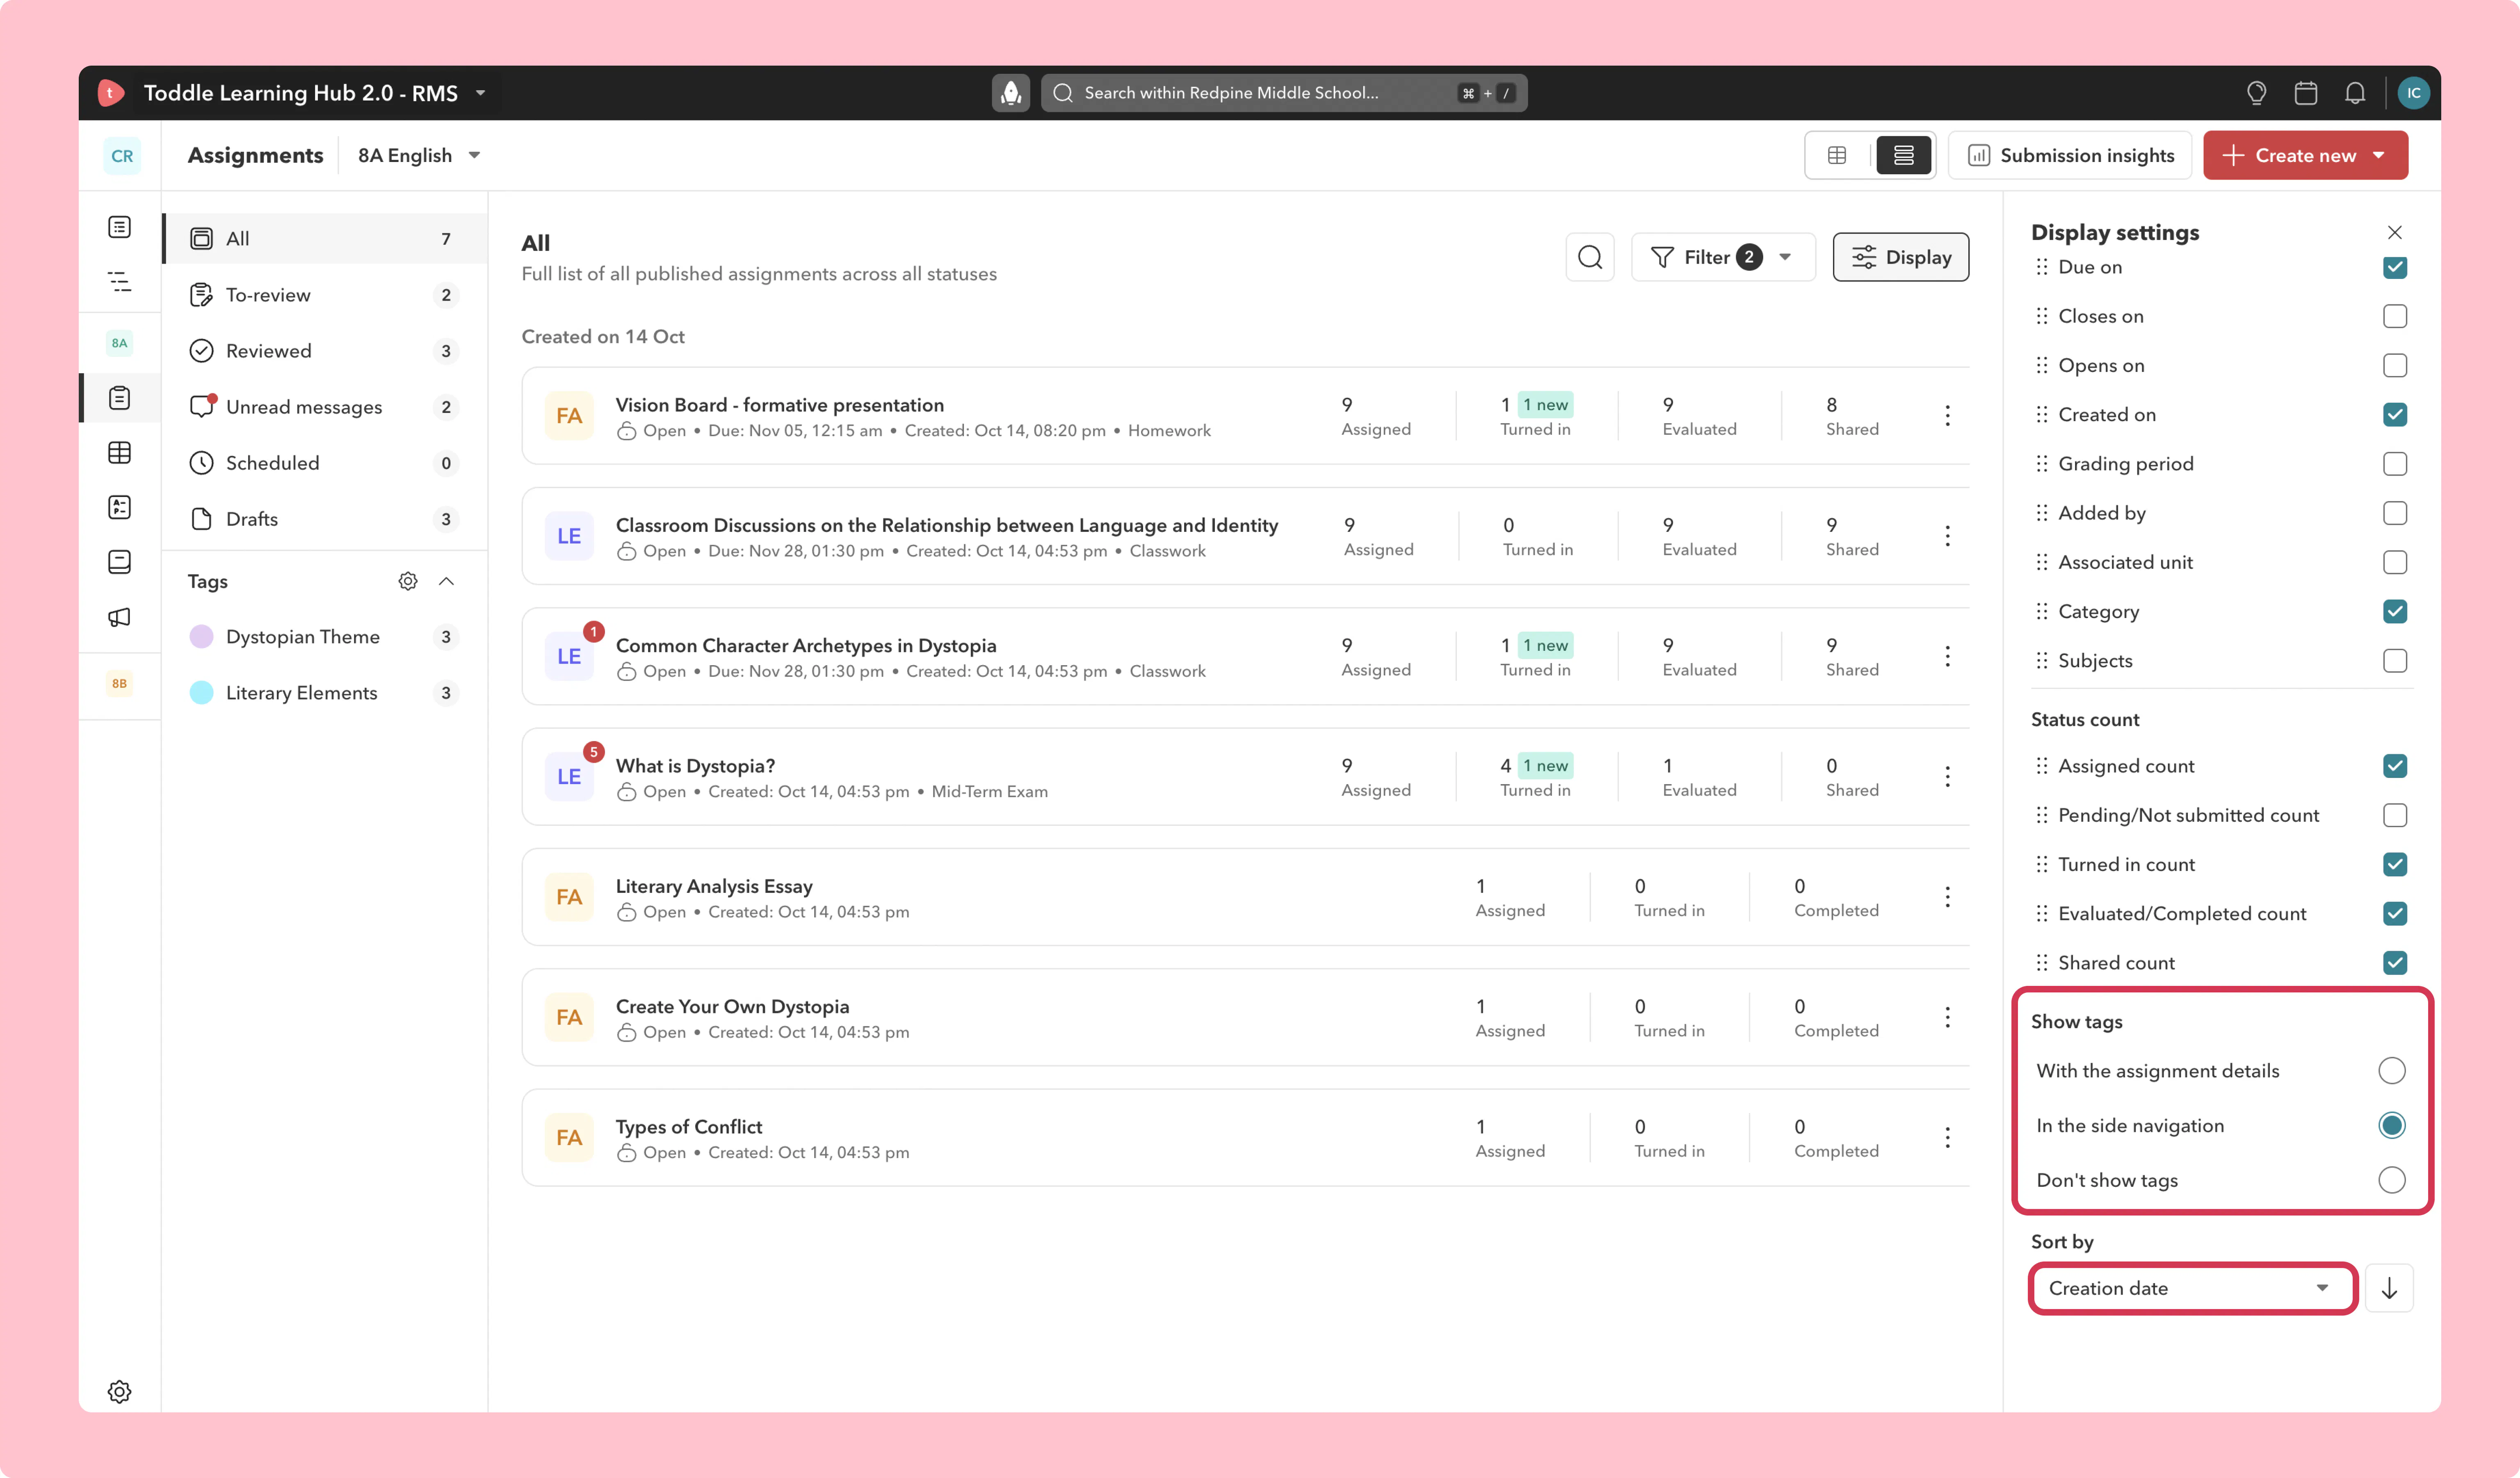This screenshot has height=1478, width=2520.
Task: Open the class stream icon at sidebar top
Action: 119,227
